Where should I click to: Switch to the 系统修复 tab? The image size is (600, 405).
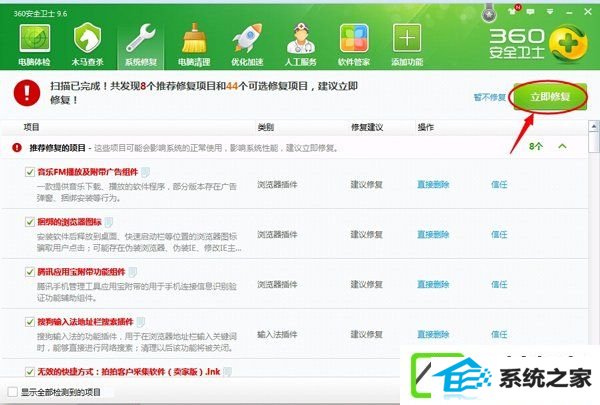pyautogui.click(x=141, y=40)
